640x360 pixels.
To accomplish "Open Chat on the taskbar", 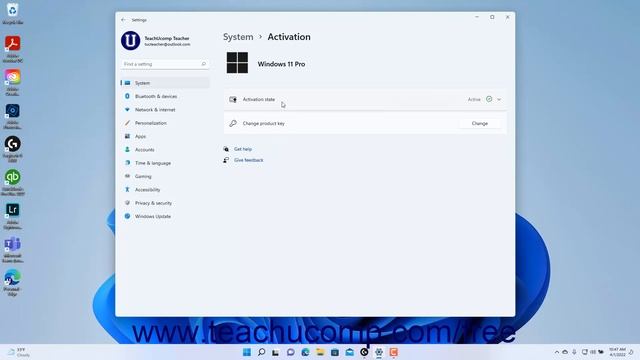I will (x=291, y=352).
